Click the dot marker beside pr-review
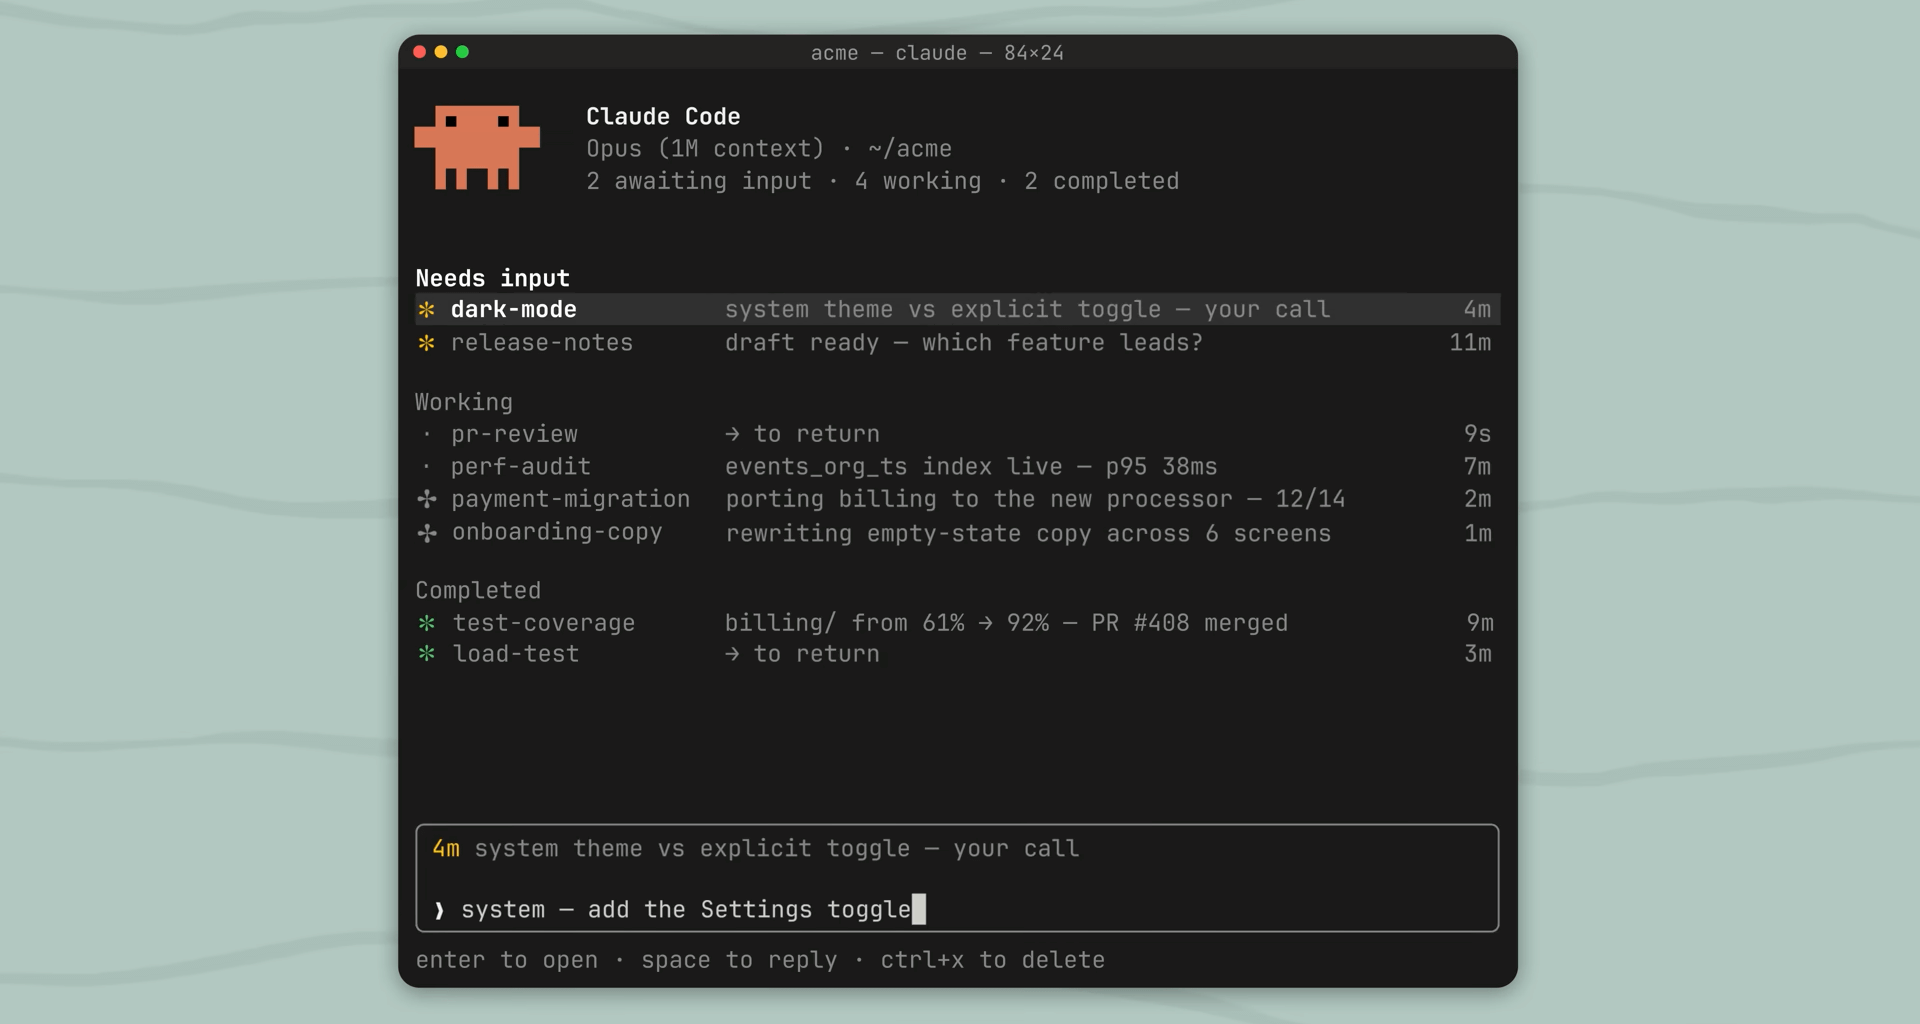This screenshot has width=1920, height=1024. coord(427,434)
